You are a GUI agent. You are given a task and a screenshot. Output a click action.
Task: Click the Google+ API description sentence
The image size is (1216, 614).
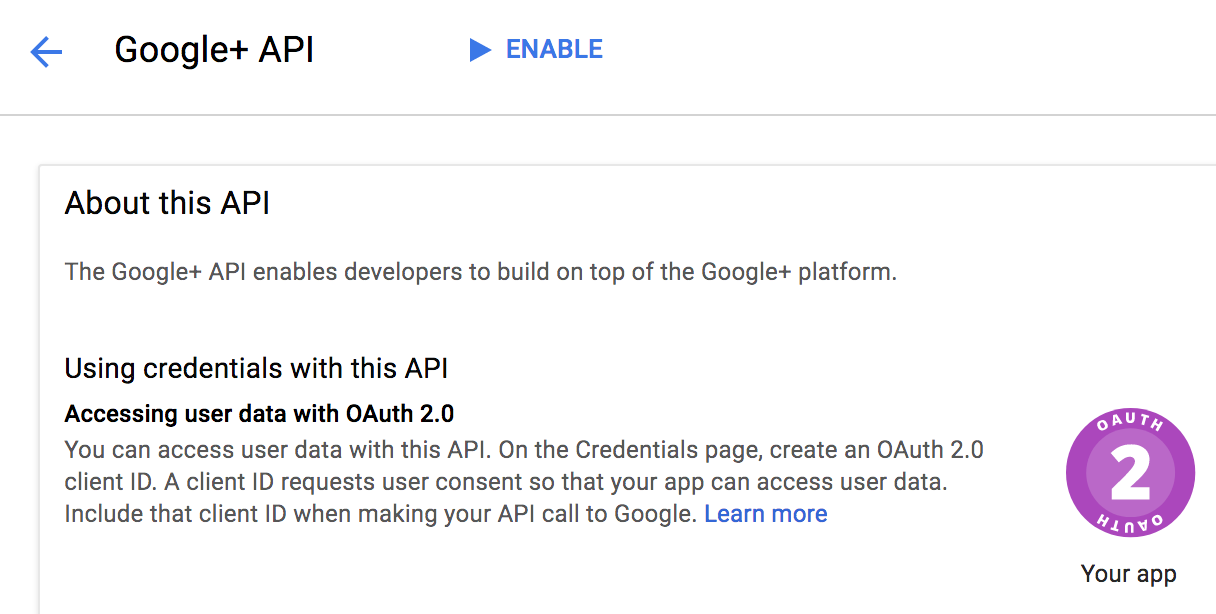tap(480, 271)
